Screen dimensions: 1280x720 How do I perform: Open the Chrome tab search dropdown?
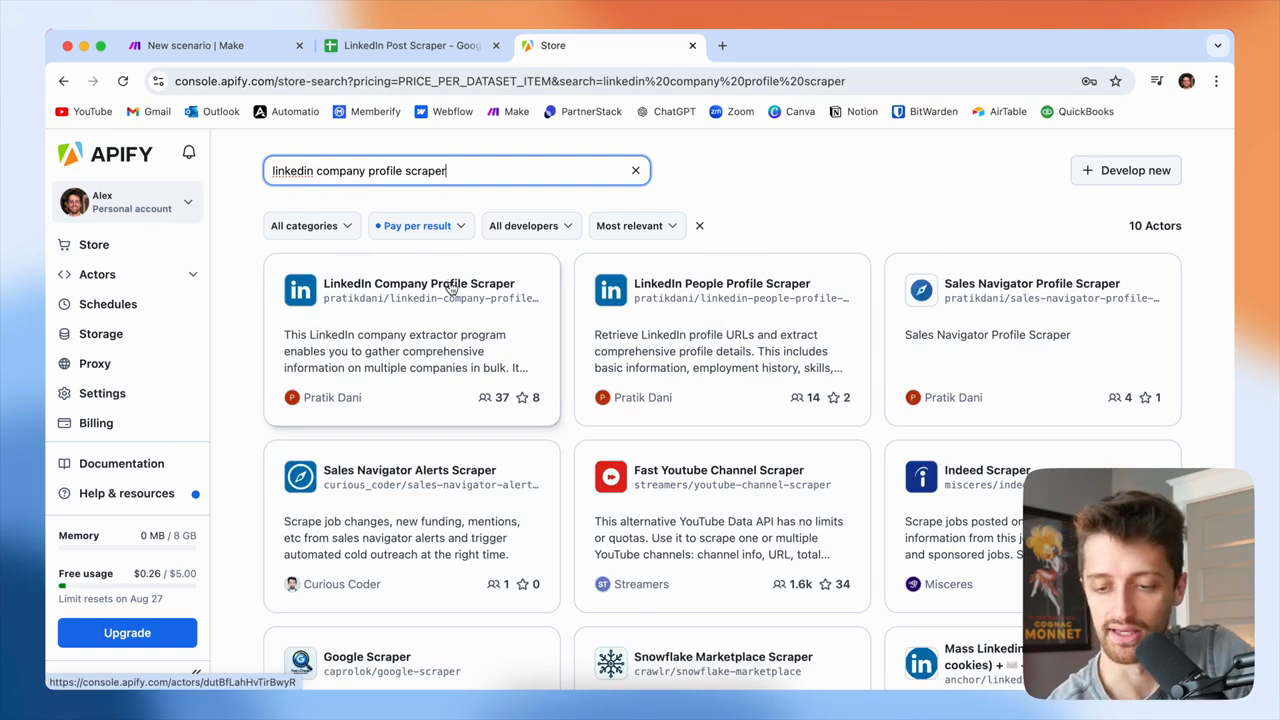click(1217, 45)
